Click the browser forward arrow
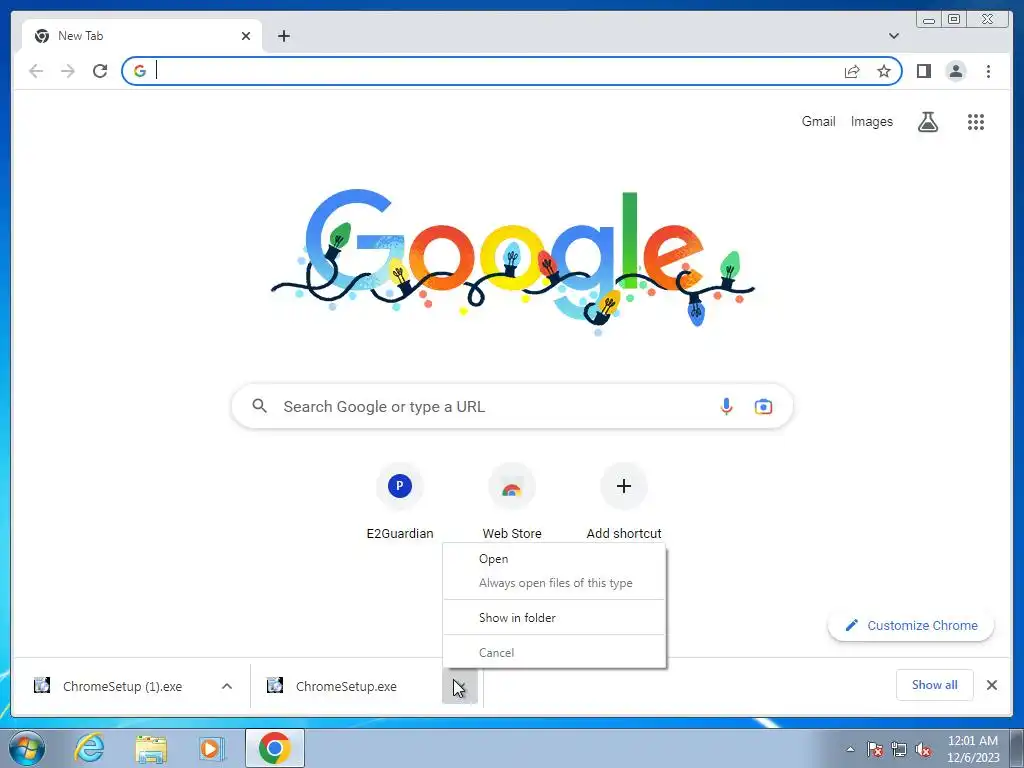 [x=68, y=71]
